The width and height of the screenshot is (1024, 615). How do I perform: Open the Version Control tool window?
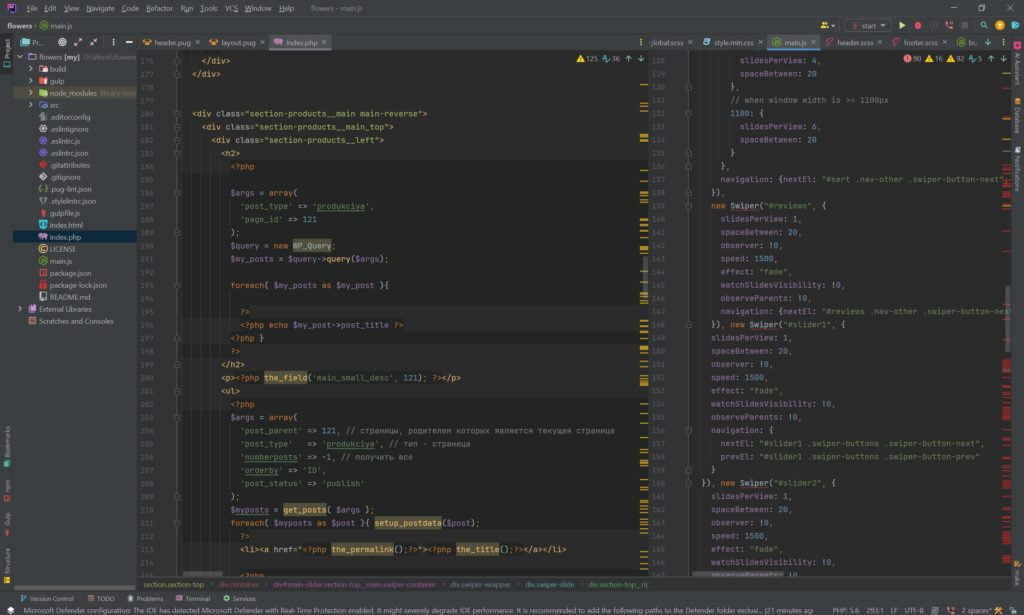(x=46, y=598)
